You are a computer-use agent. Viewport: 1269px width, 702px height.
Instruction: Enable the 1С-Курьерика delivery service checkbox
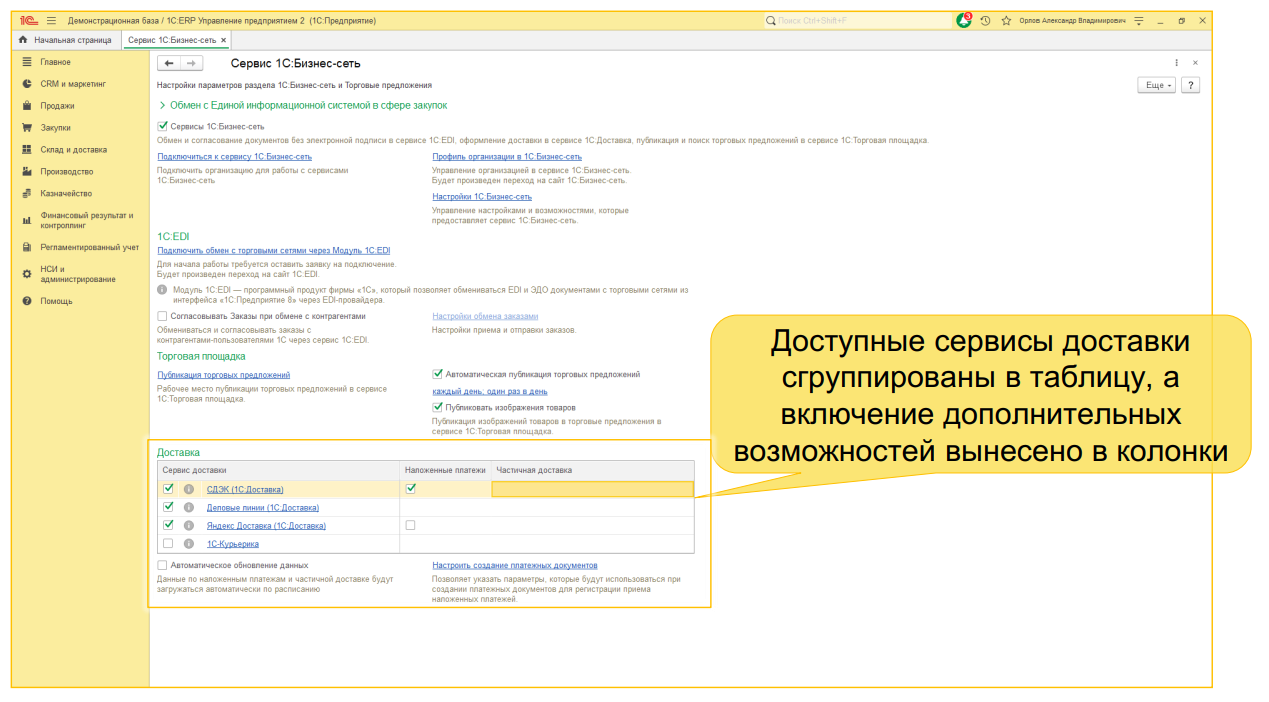[x=168, y=543]
